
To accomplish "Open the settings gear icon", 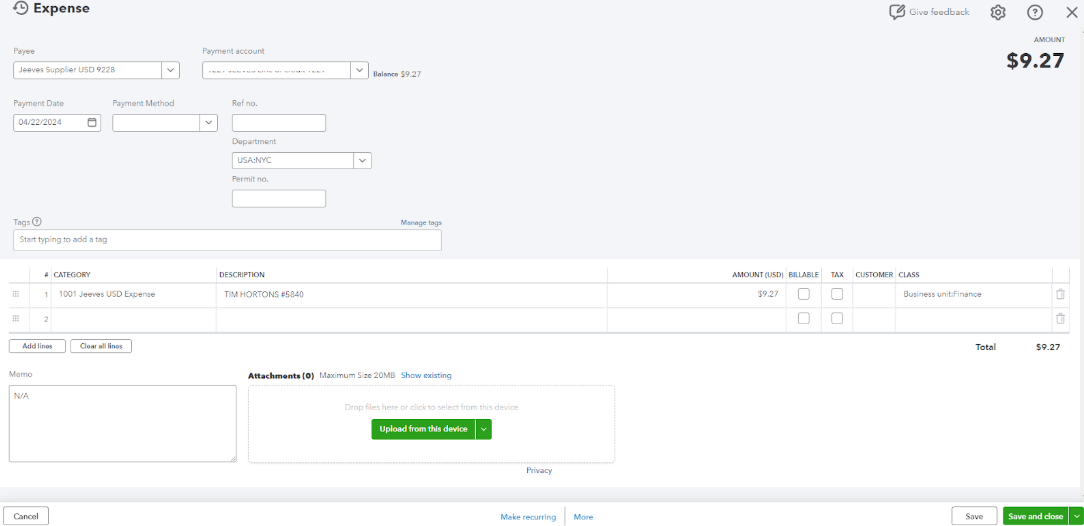I will pos(997,12).
